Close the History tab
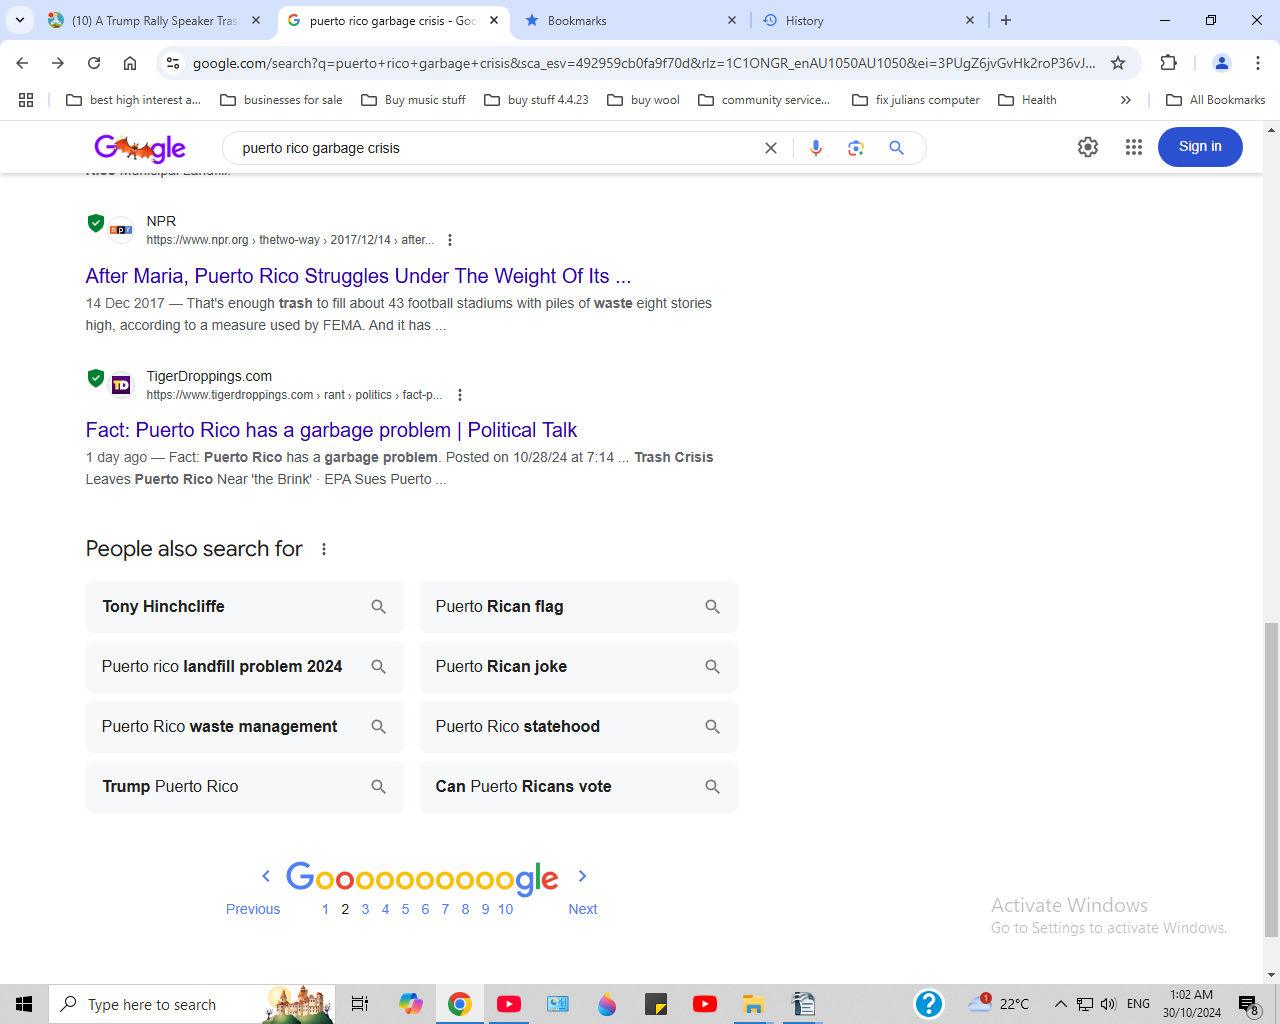Viewport: 1280px width, 1024px height. click(970, 20)
